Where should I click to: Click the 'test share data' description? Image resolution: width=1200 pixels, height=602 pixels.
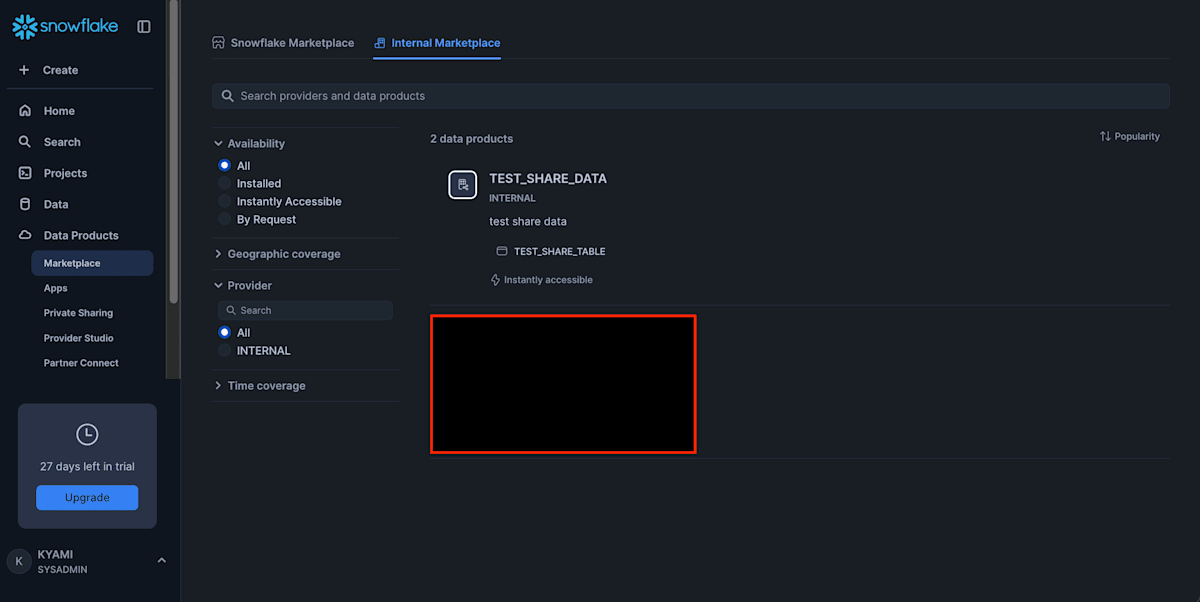click(x=528, y=221)
